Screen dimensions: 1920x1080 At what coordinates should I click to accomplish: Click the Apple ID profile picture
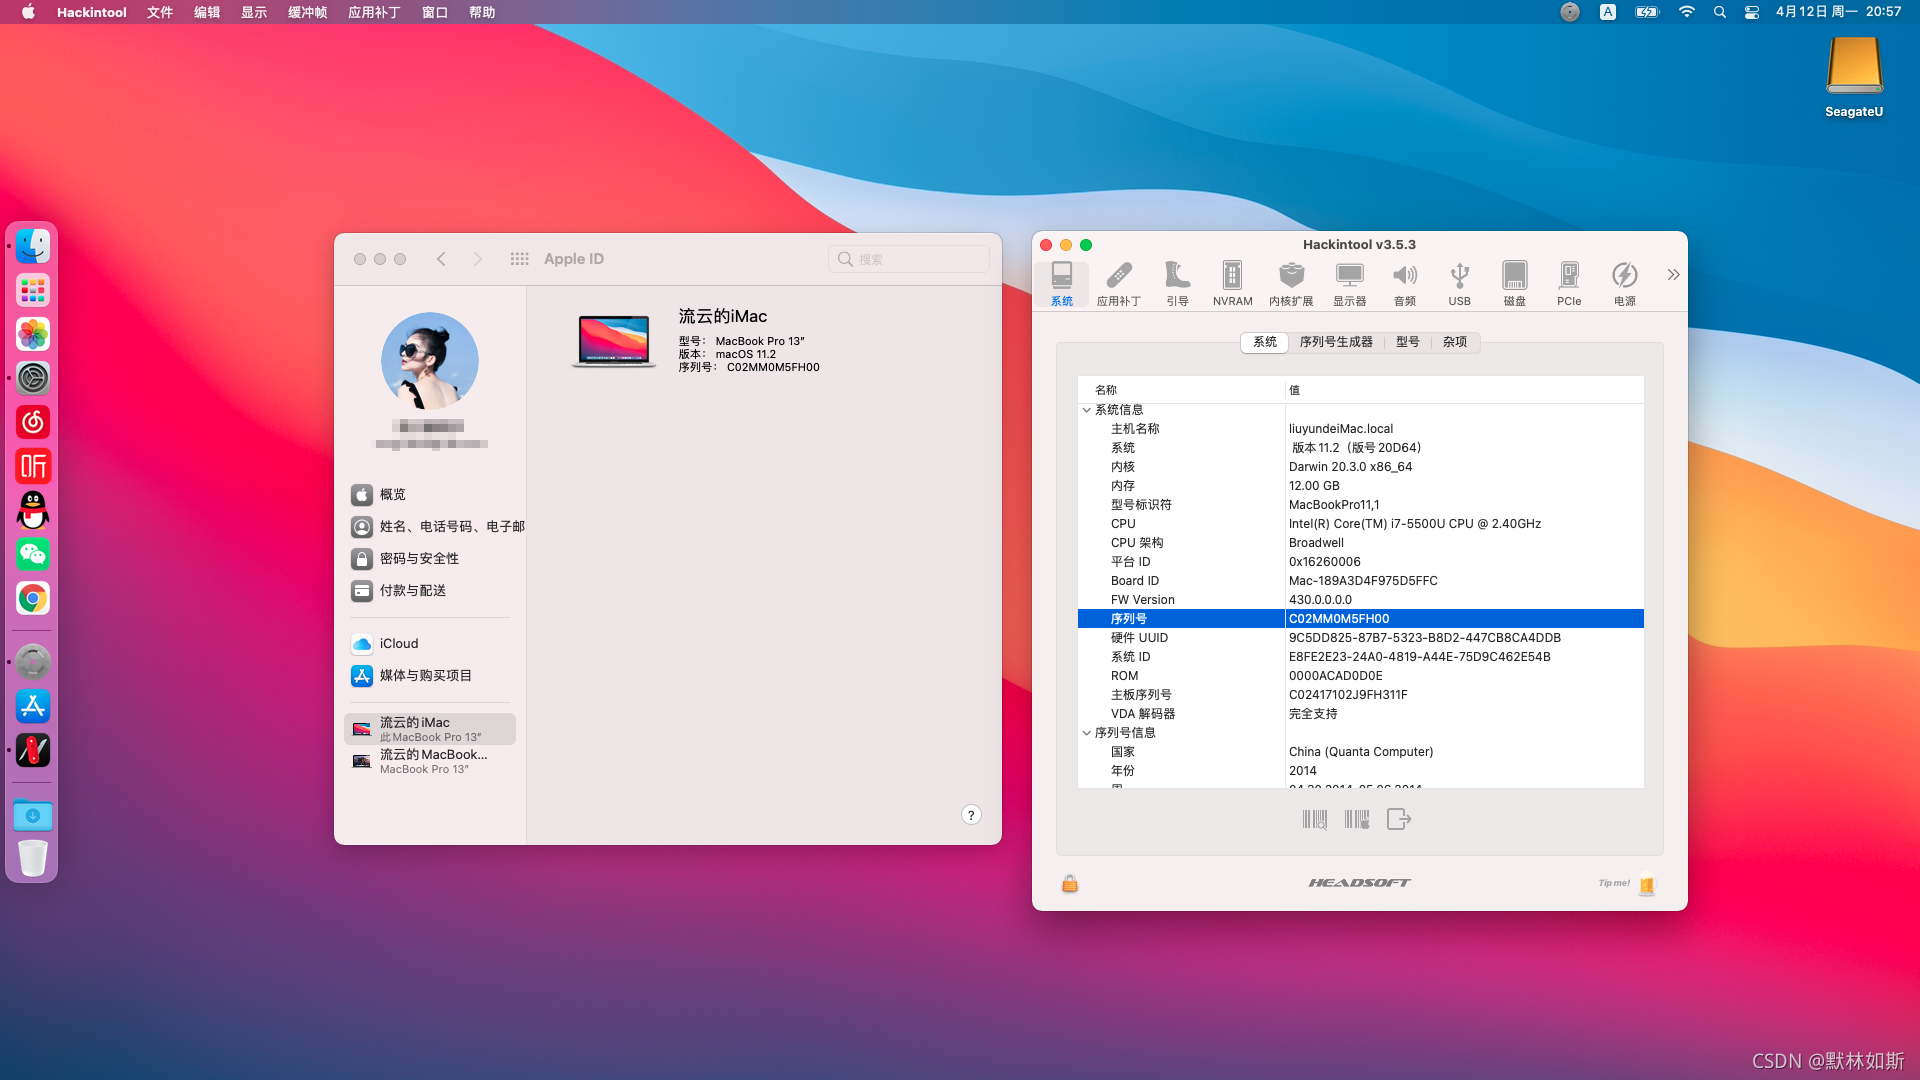[430, 361]
